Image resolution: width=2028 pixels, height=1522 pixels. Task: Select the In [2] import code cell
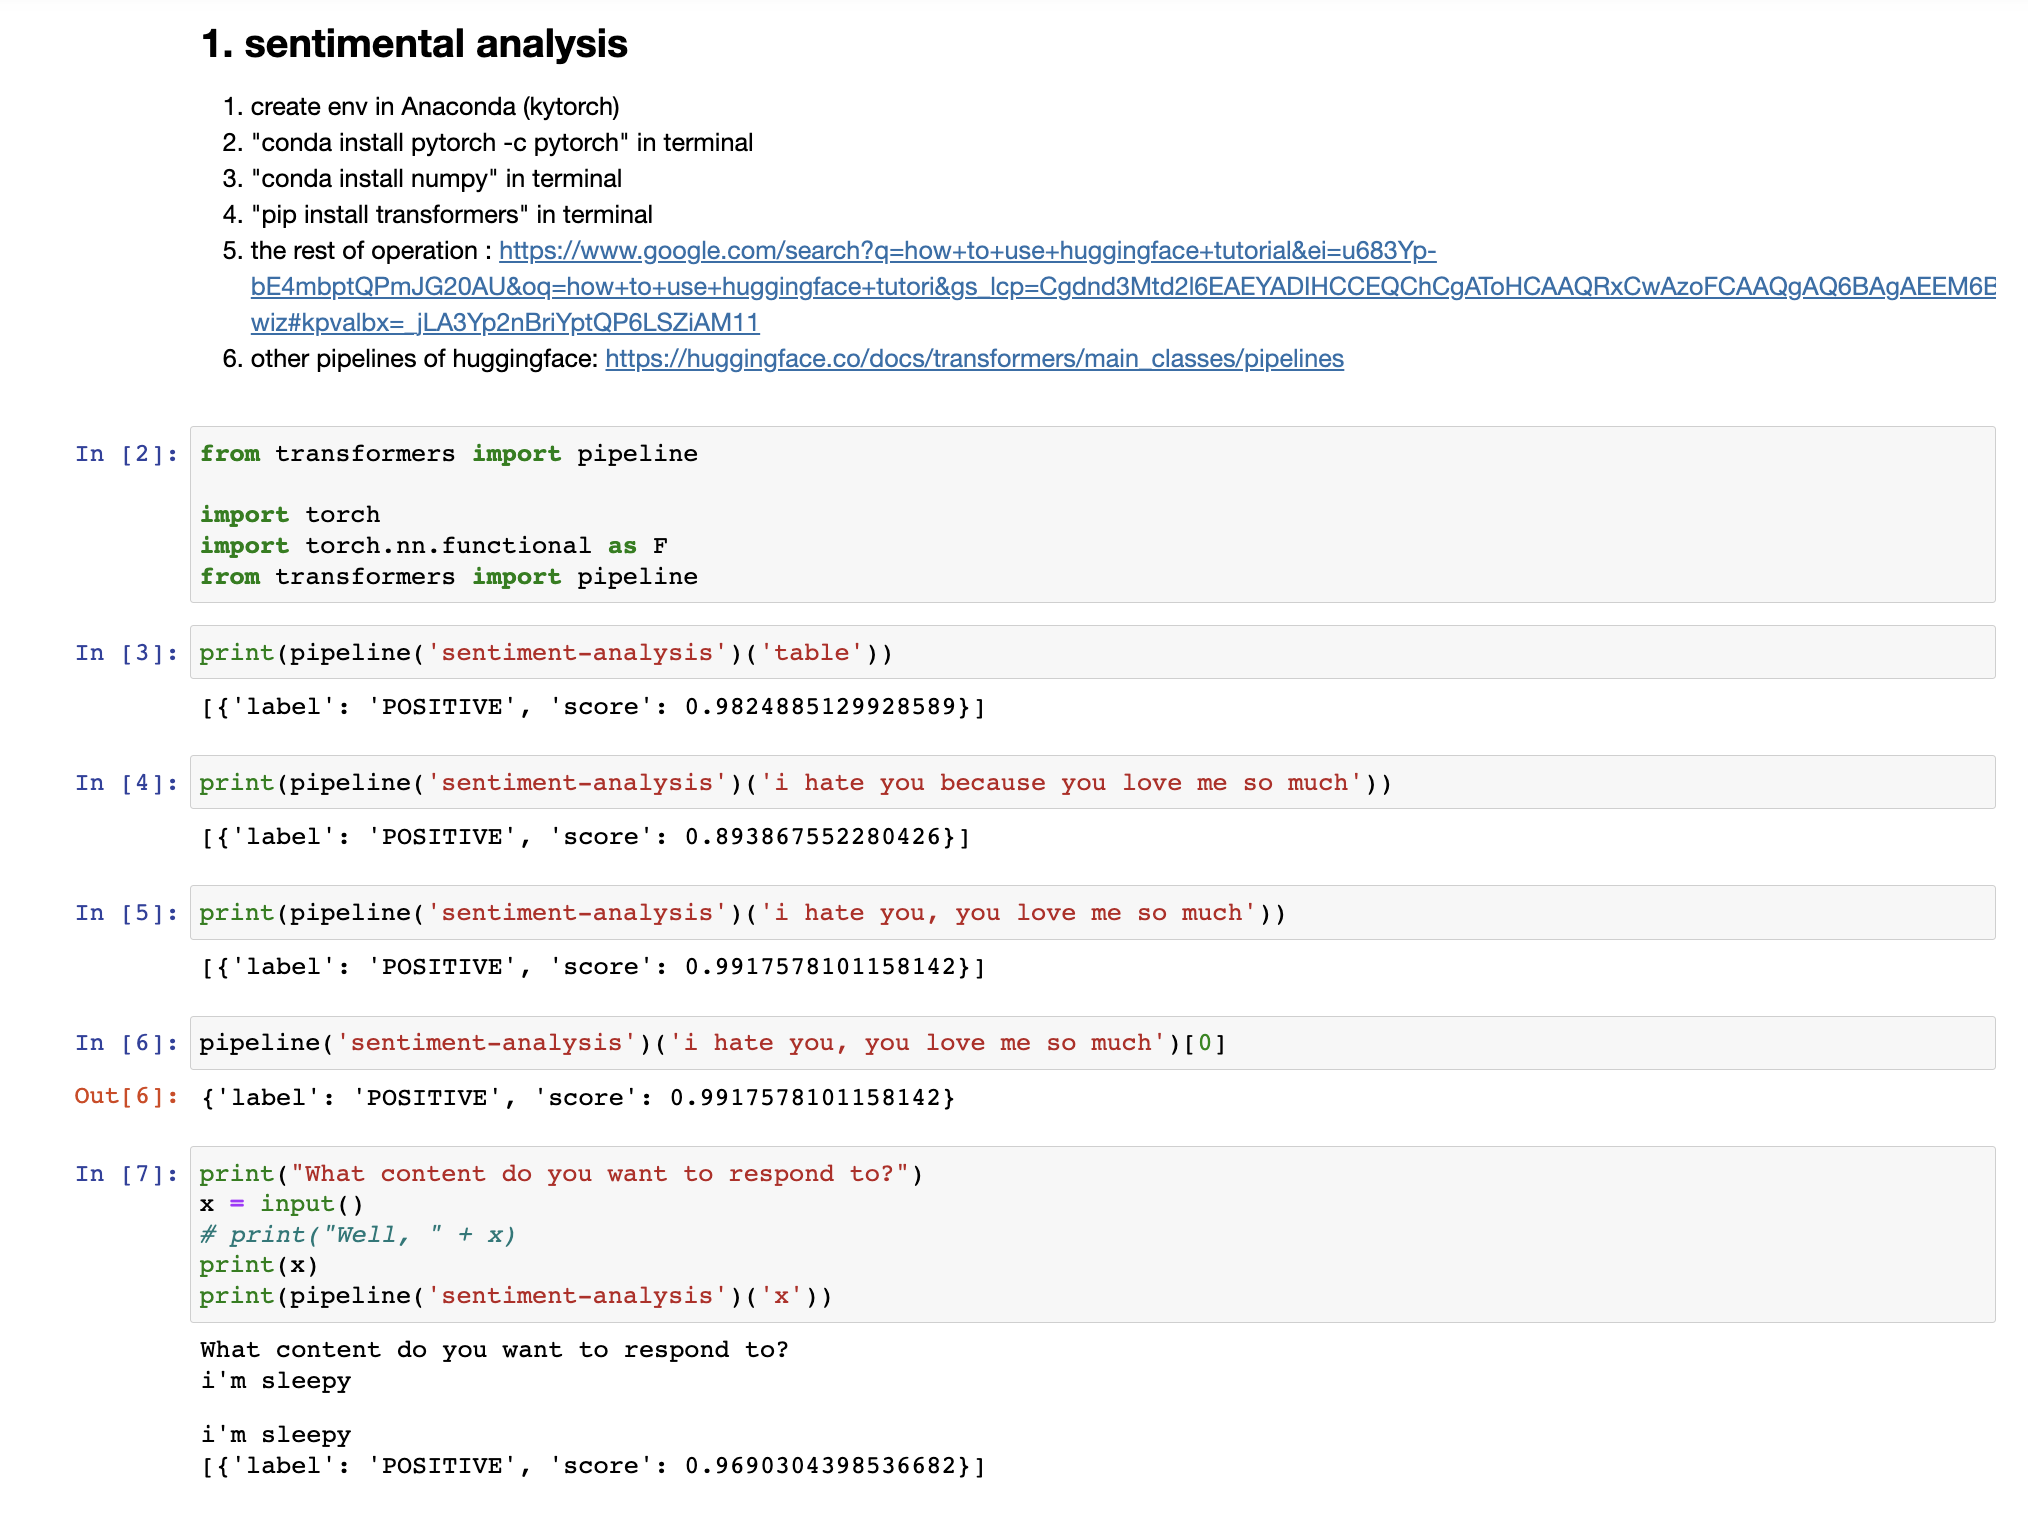coord(700,515)
